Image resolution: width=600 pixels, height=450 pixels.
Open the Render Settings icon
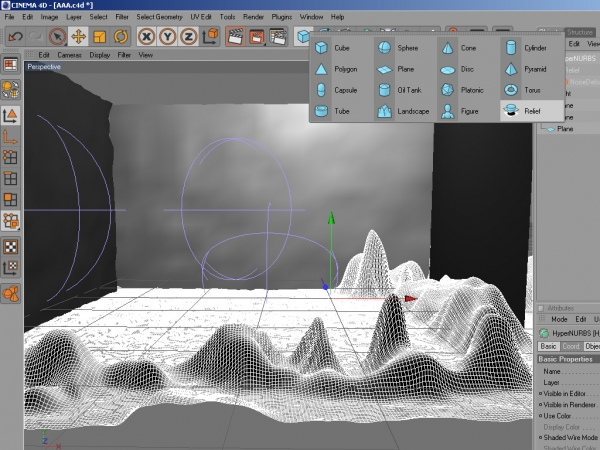click(x=278, y=37)
